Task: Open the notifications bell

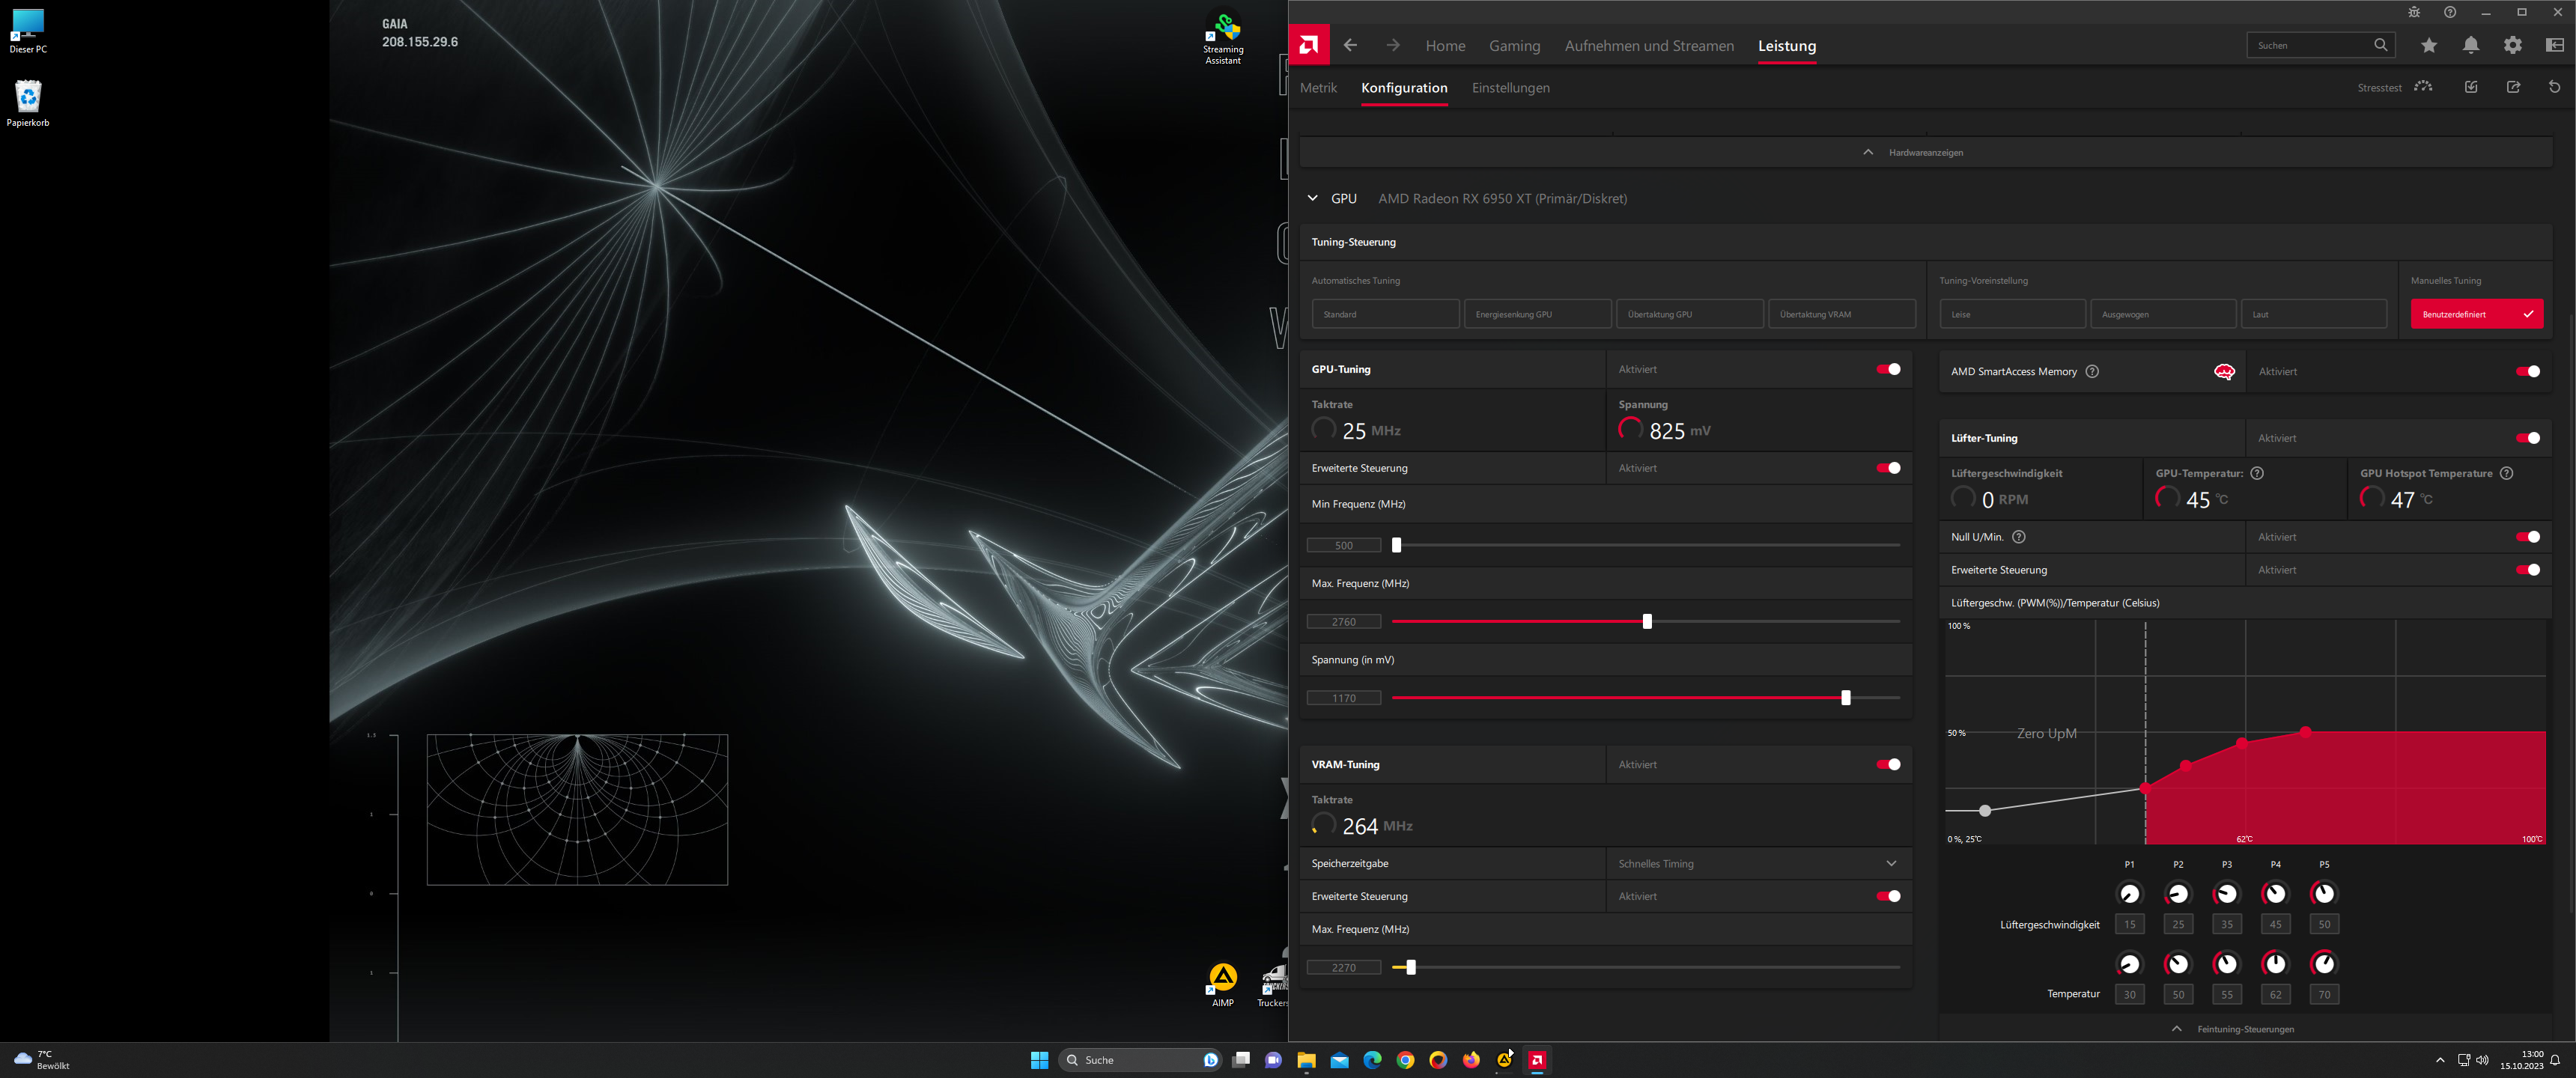Action: coord(2471,45)
